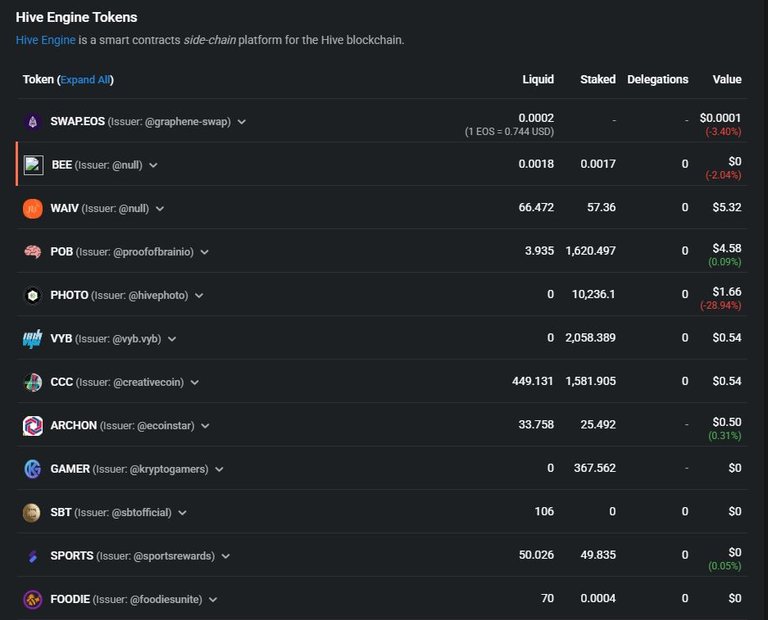
Task: Click the PHOTO token hexagon icon
Action: pos(33,295)
